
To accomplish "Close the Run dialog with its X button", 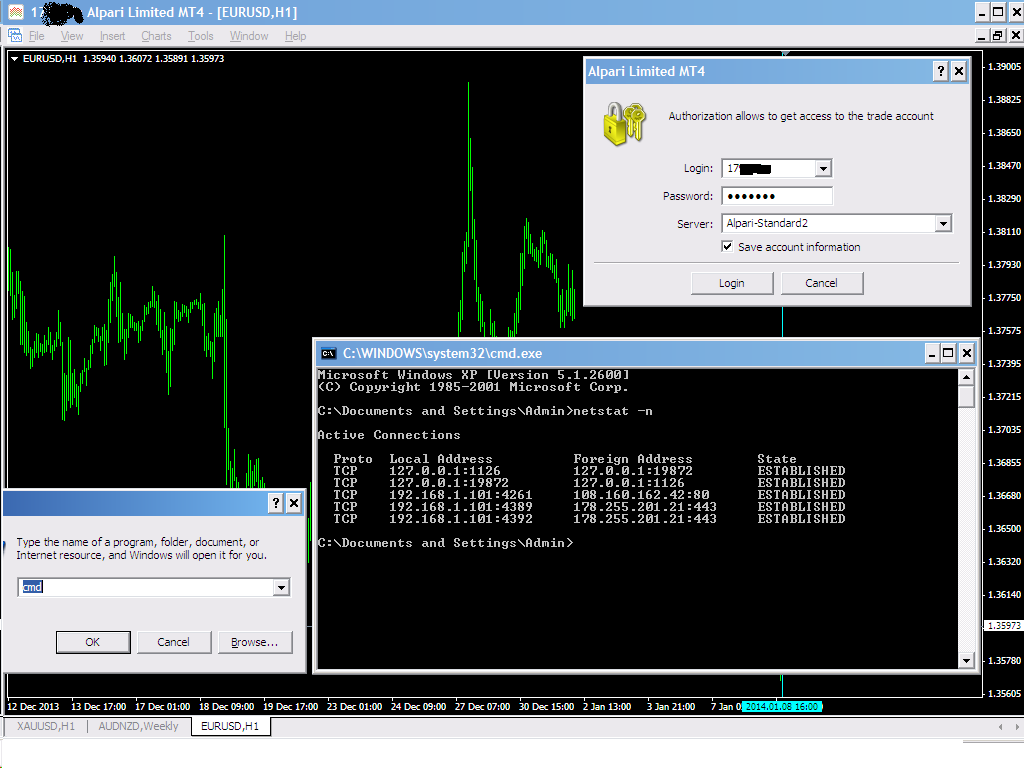I will click(x=294, y=503).
